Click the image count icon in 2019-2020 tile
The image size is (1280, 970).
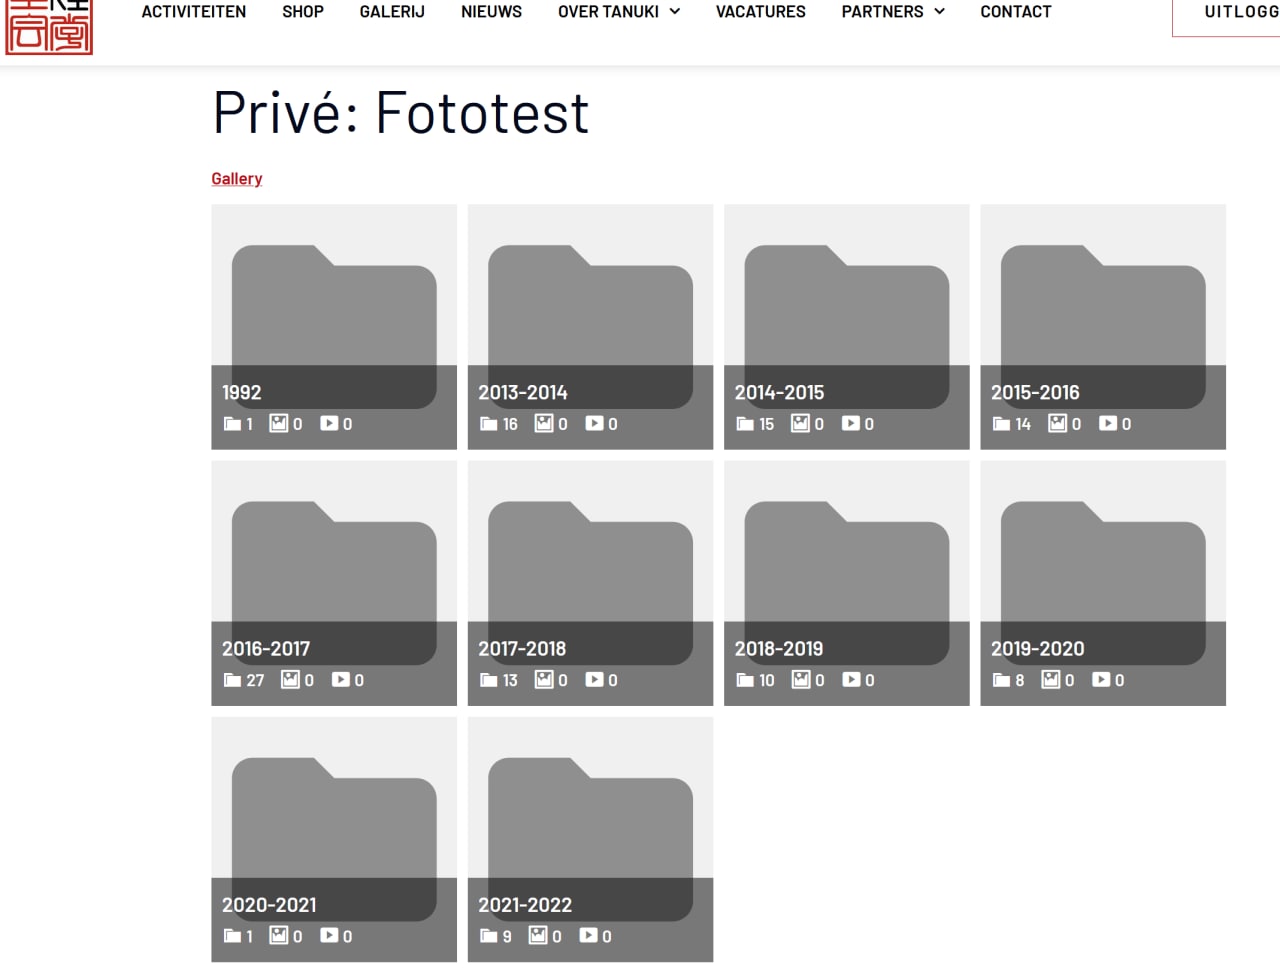[1051, 680]
